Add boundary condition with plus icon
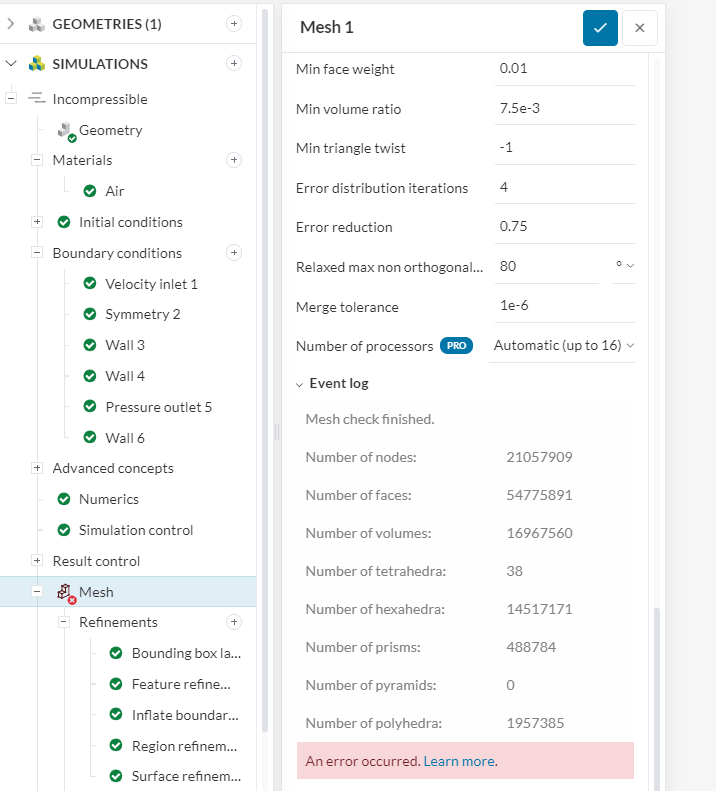The width and height of the screenshot is (716, 791). 234,253
